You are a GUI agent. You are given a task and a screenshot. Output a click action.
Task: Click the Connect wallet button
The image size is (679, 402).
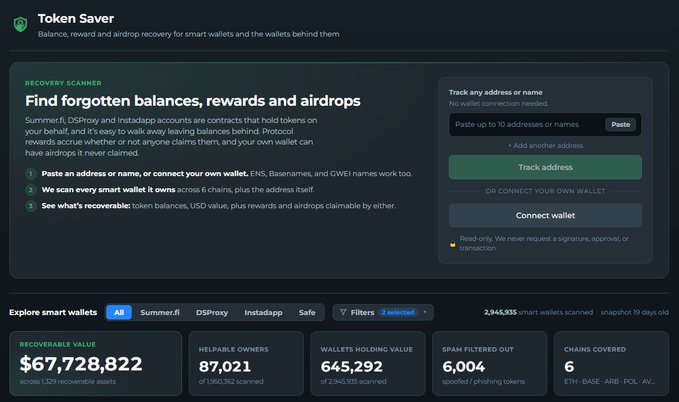tap(545, 215)
